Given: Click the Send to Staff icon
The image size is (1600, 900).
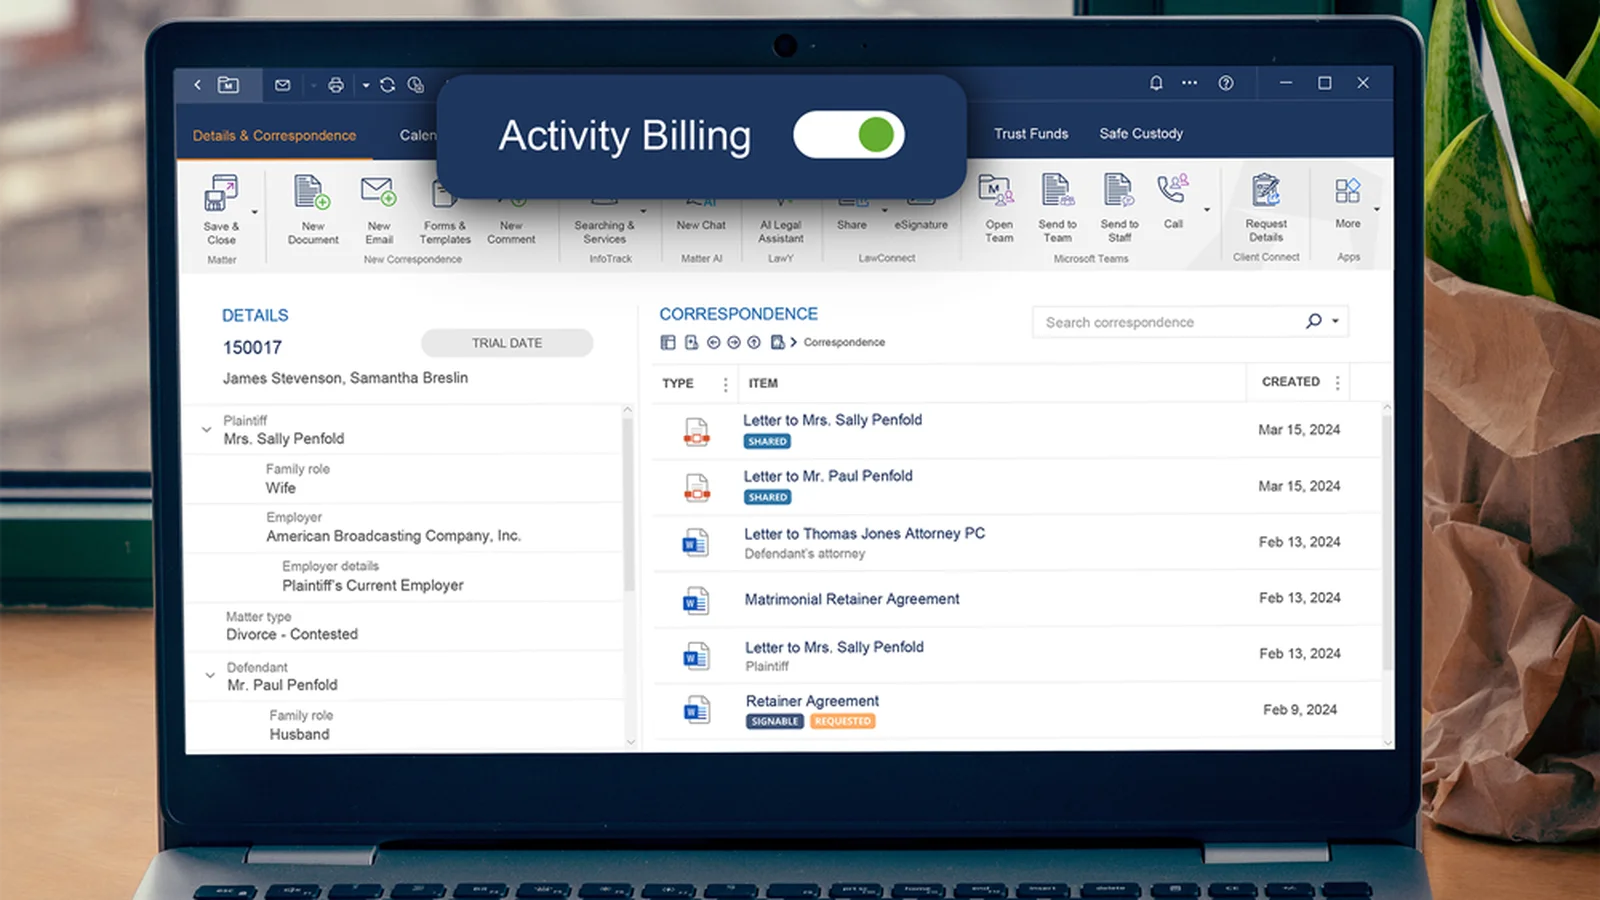Looking at the screenshot, I should pyautogui.click(x=1118, y=189).
